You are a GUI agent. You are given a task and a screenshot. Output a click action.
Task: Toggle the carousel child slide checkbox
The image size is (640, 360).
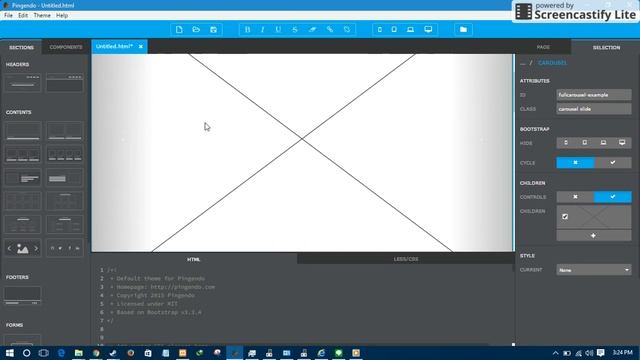pyautogui.click(x=565, y=217)
